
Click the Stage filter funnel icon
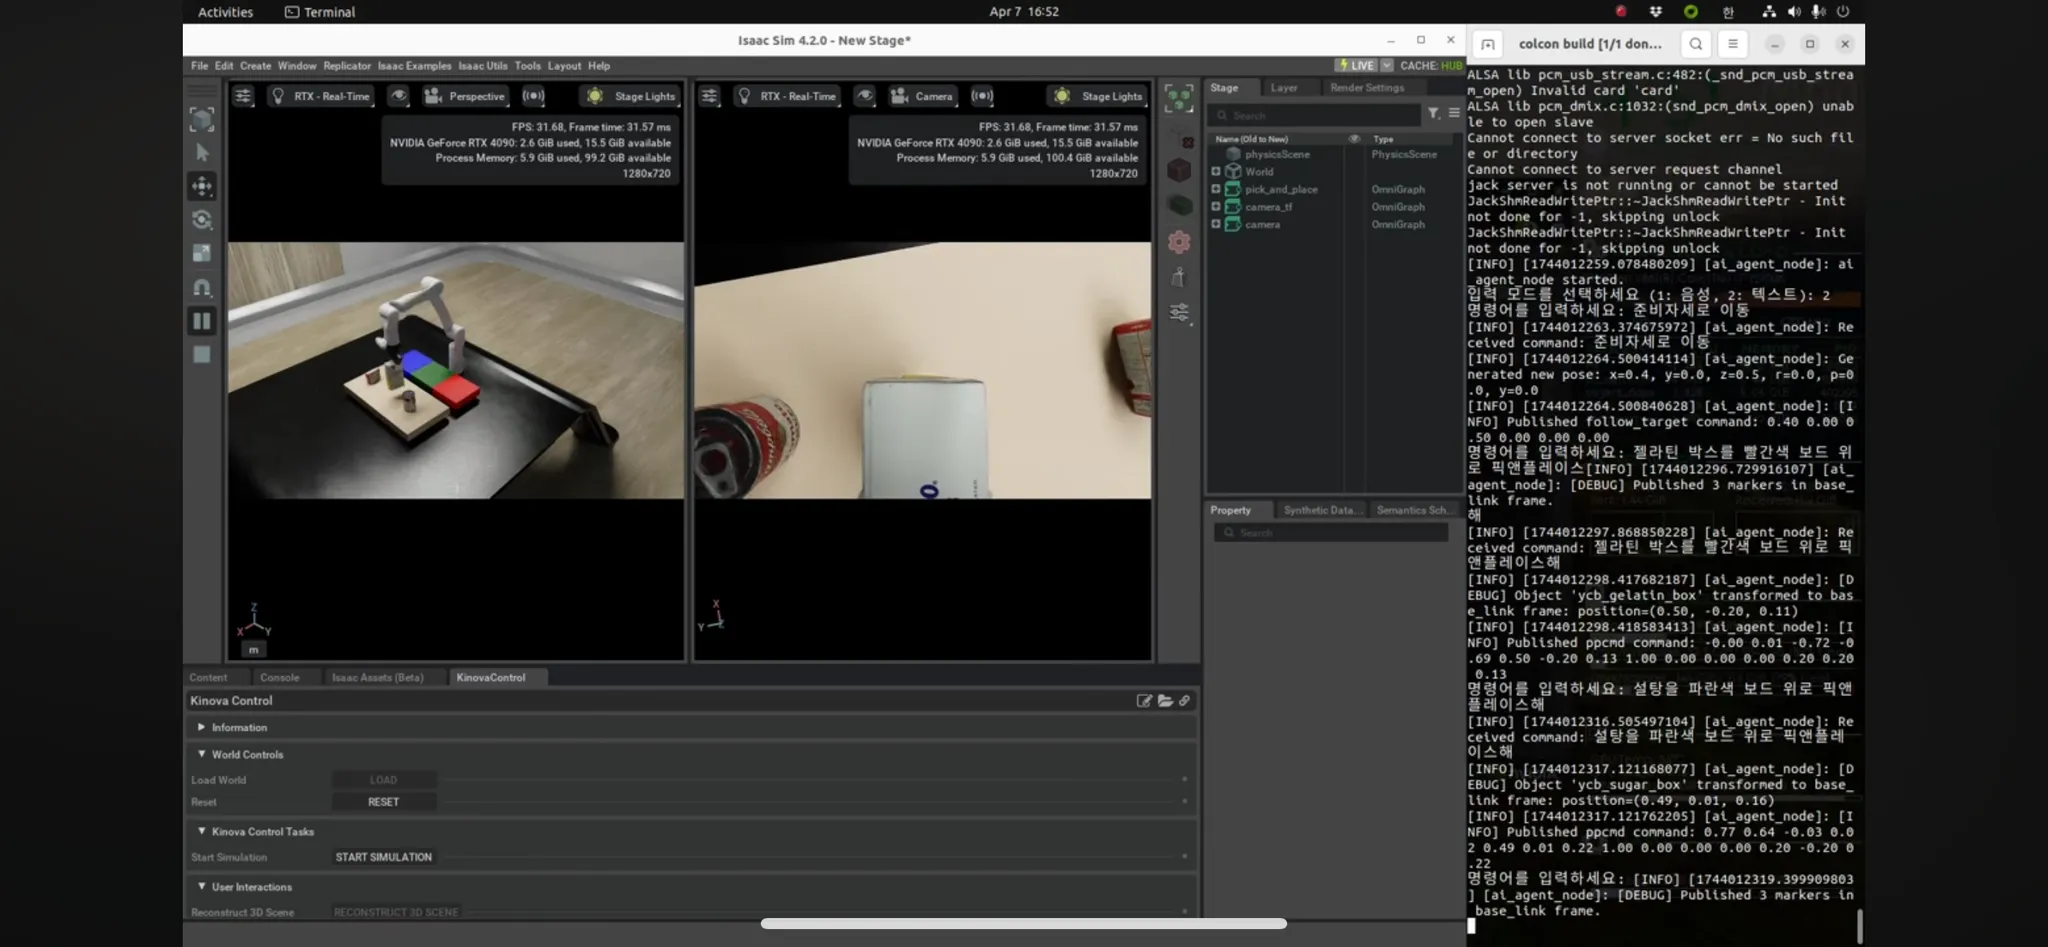pos(1433,114)
